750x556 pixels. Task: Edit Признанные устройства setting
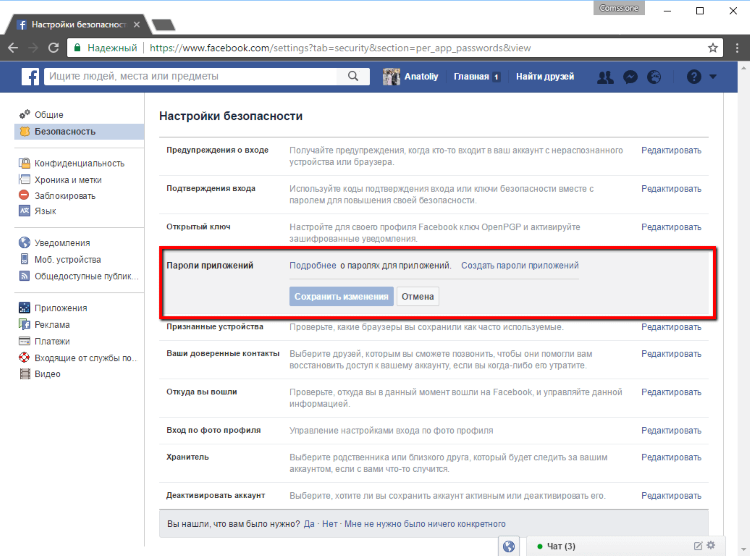(671, 327)
